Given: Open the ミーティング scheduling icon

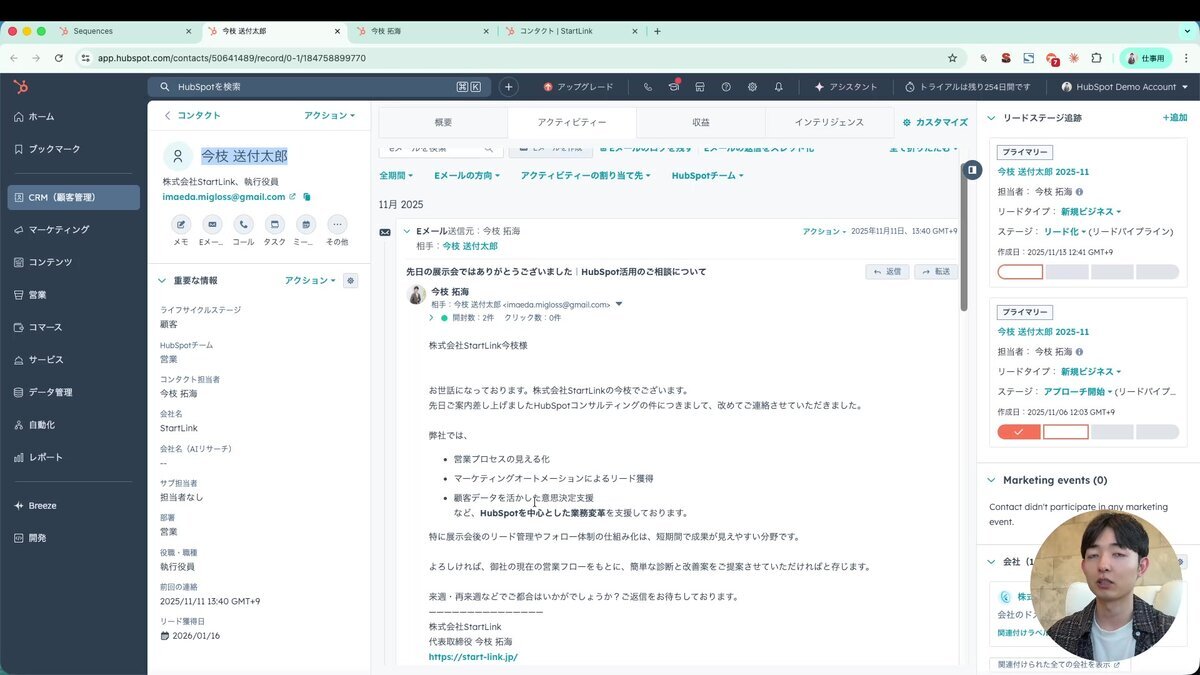Looking at the screenshot, I should click(x=306, y=224).
